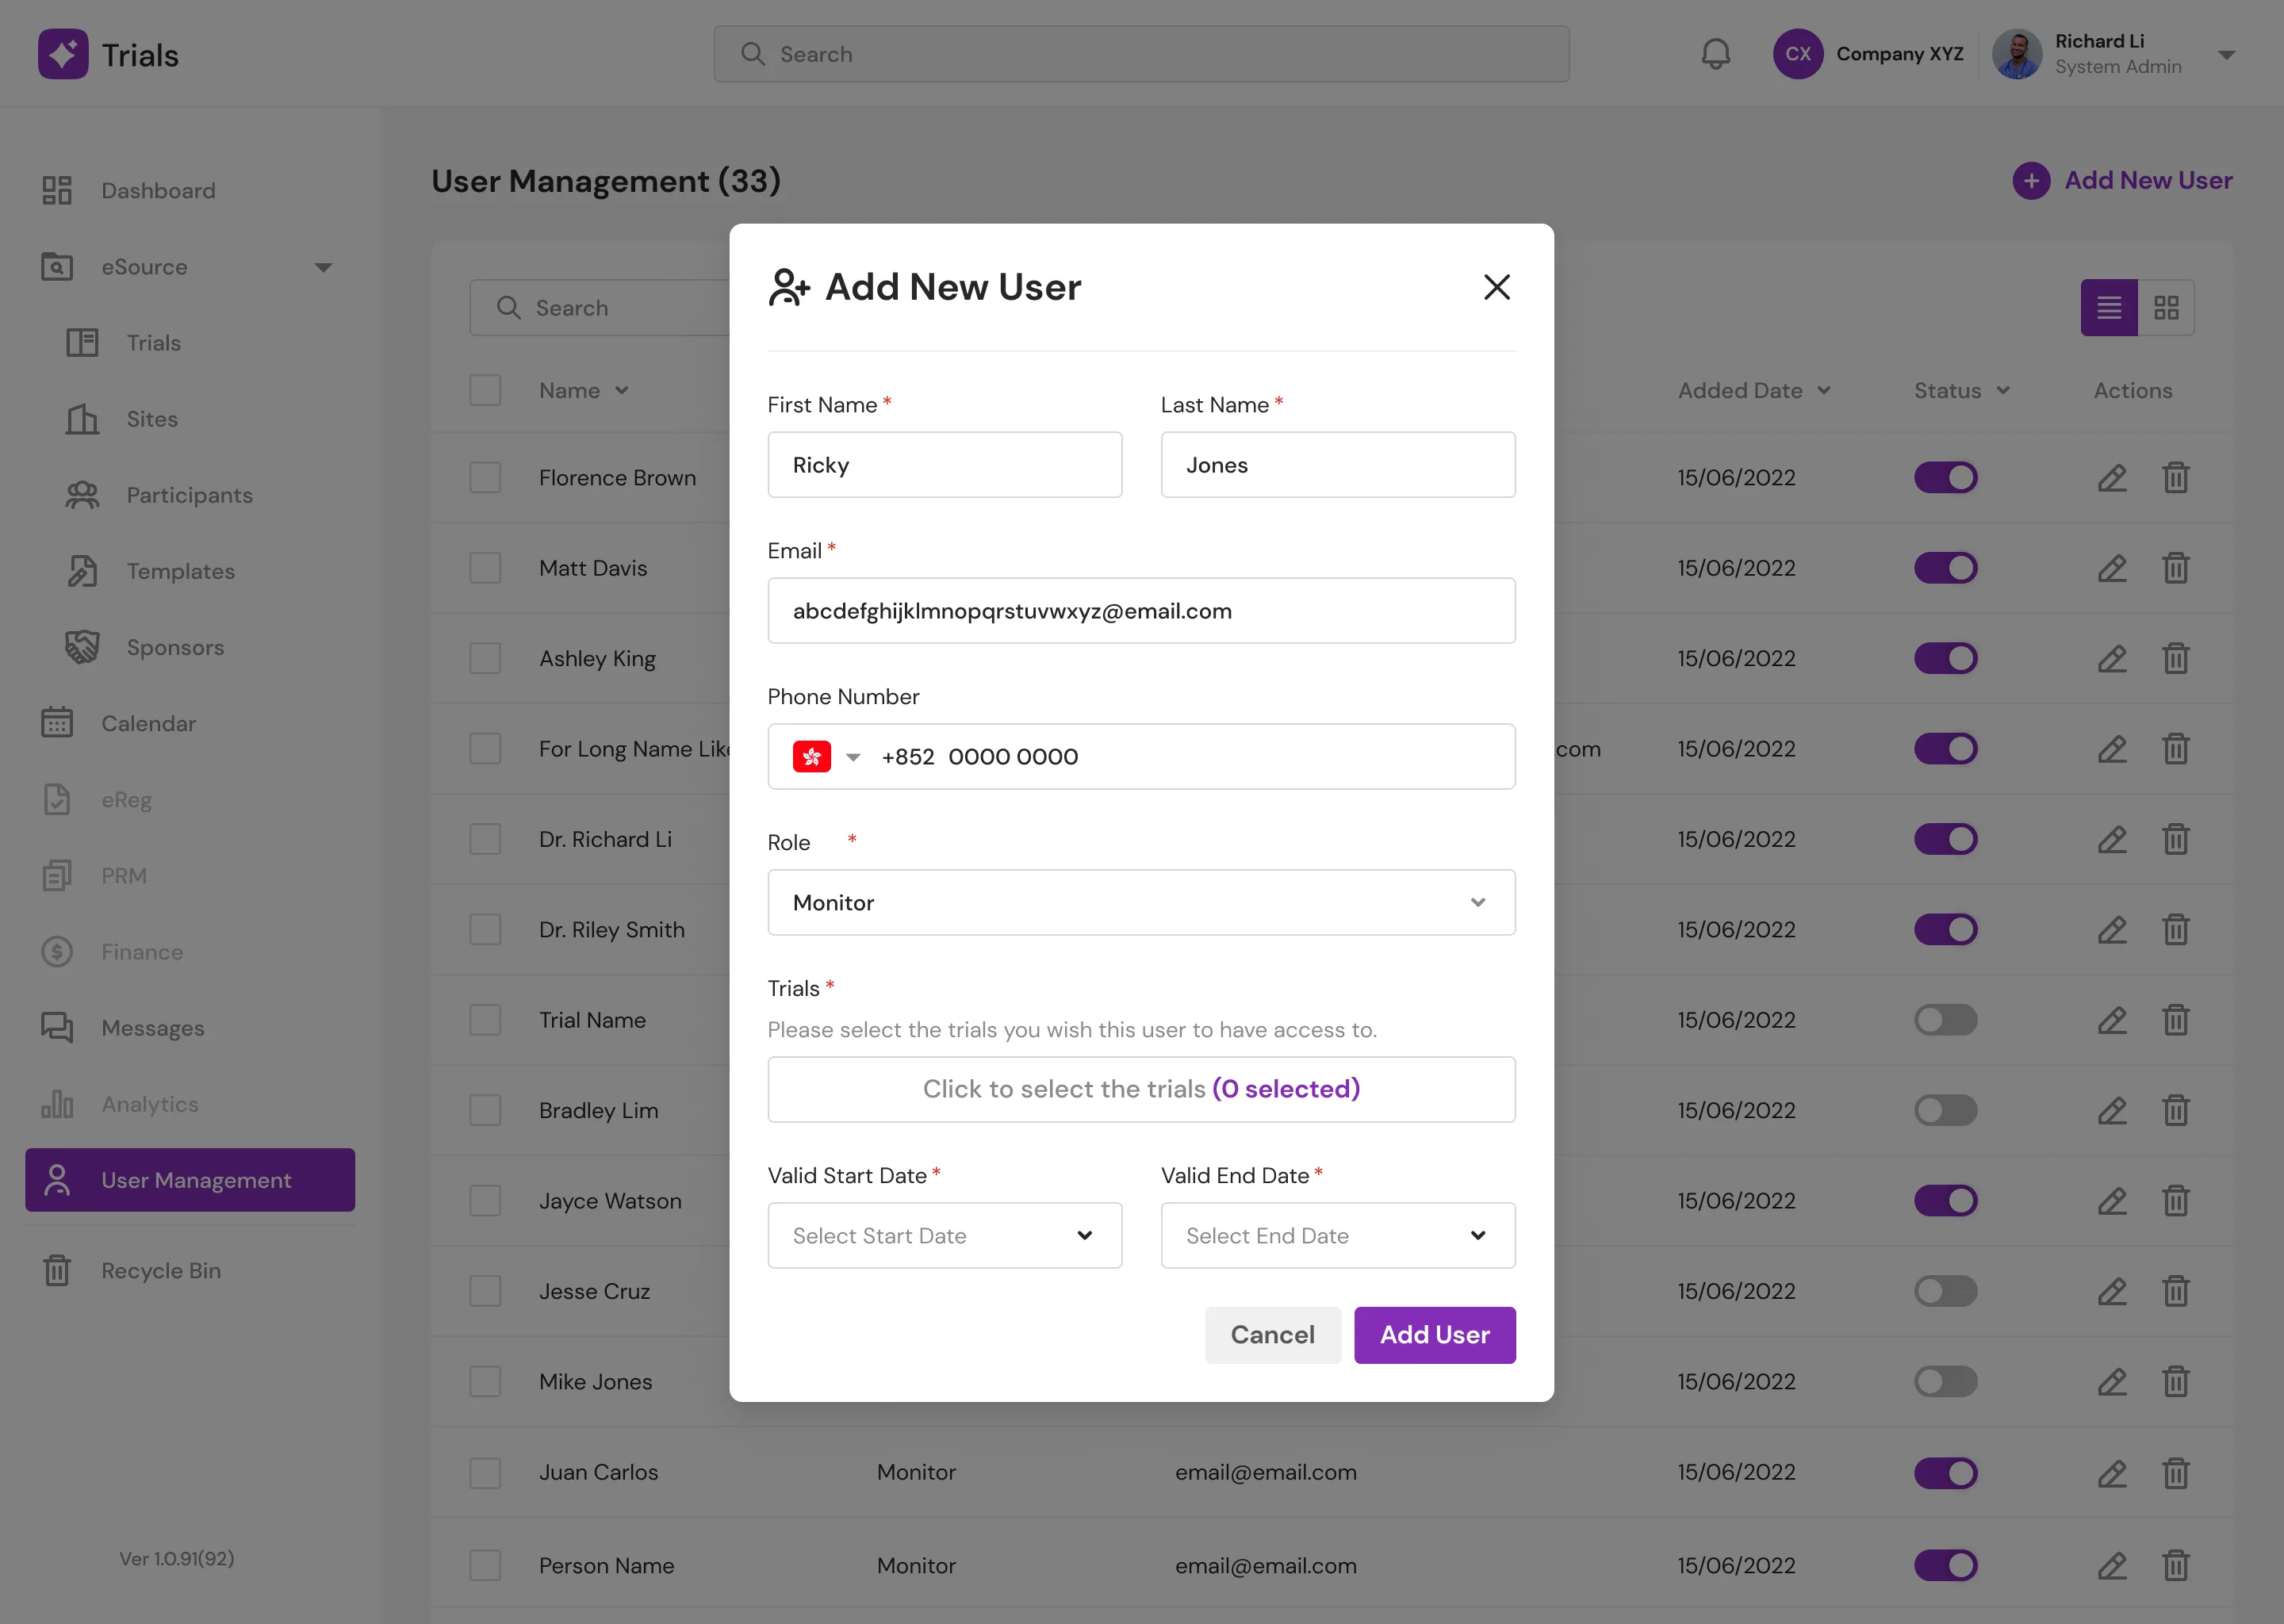Click the notifications bell icon
The width and height of the screenshot is (2284, 1624).
click(x=1715, y=54)
